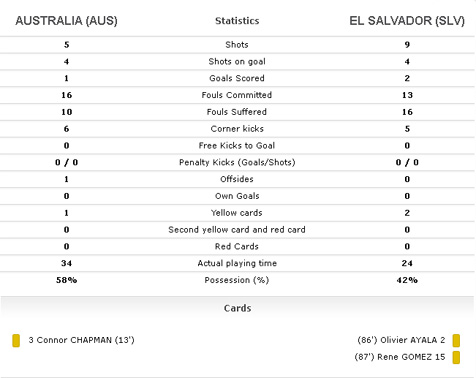
Task: Click the Statistics column header
Action: [237, 21]
